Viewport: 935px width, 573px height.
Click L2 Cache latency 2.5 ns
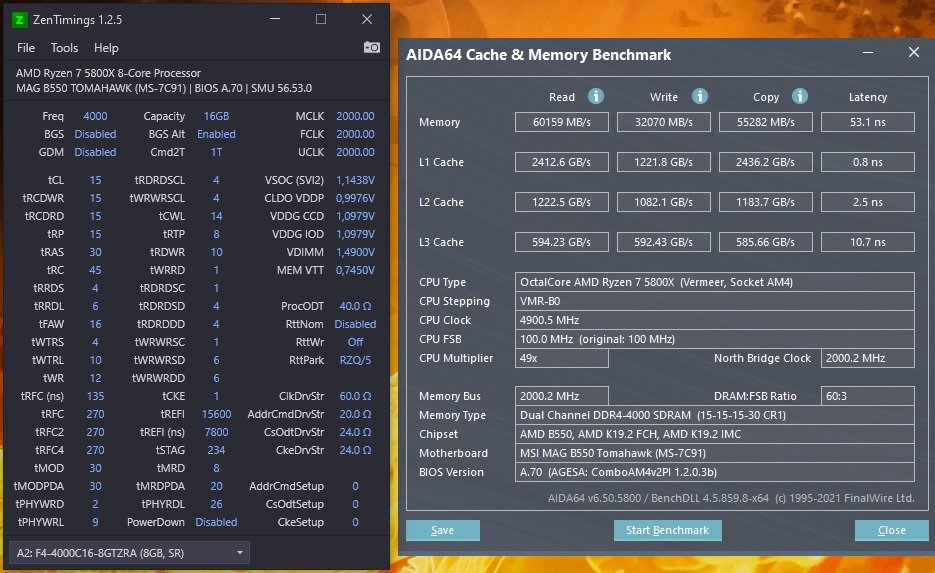click(868, 202)
